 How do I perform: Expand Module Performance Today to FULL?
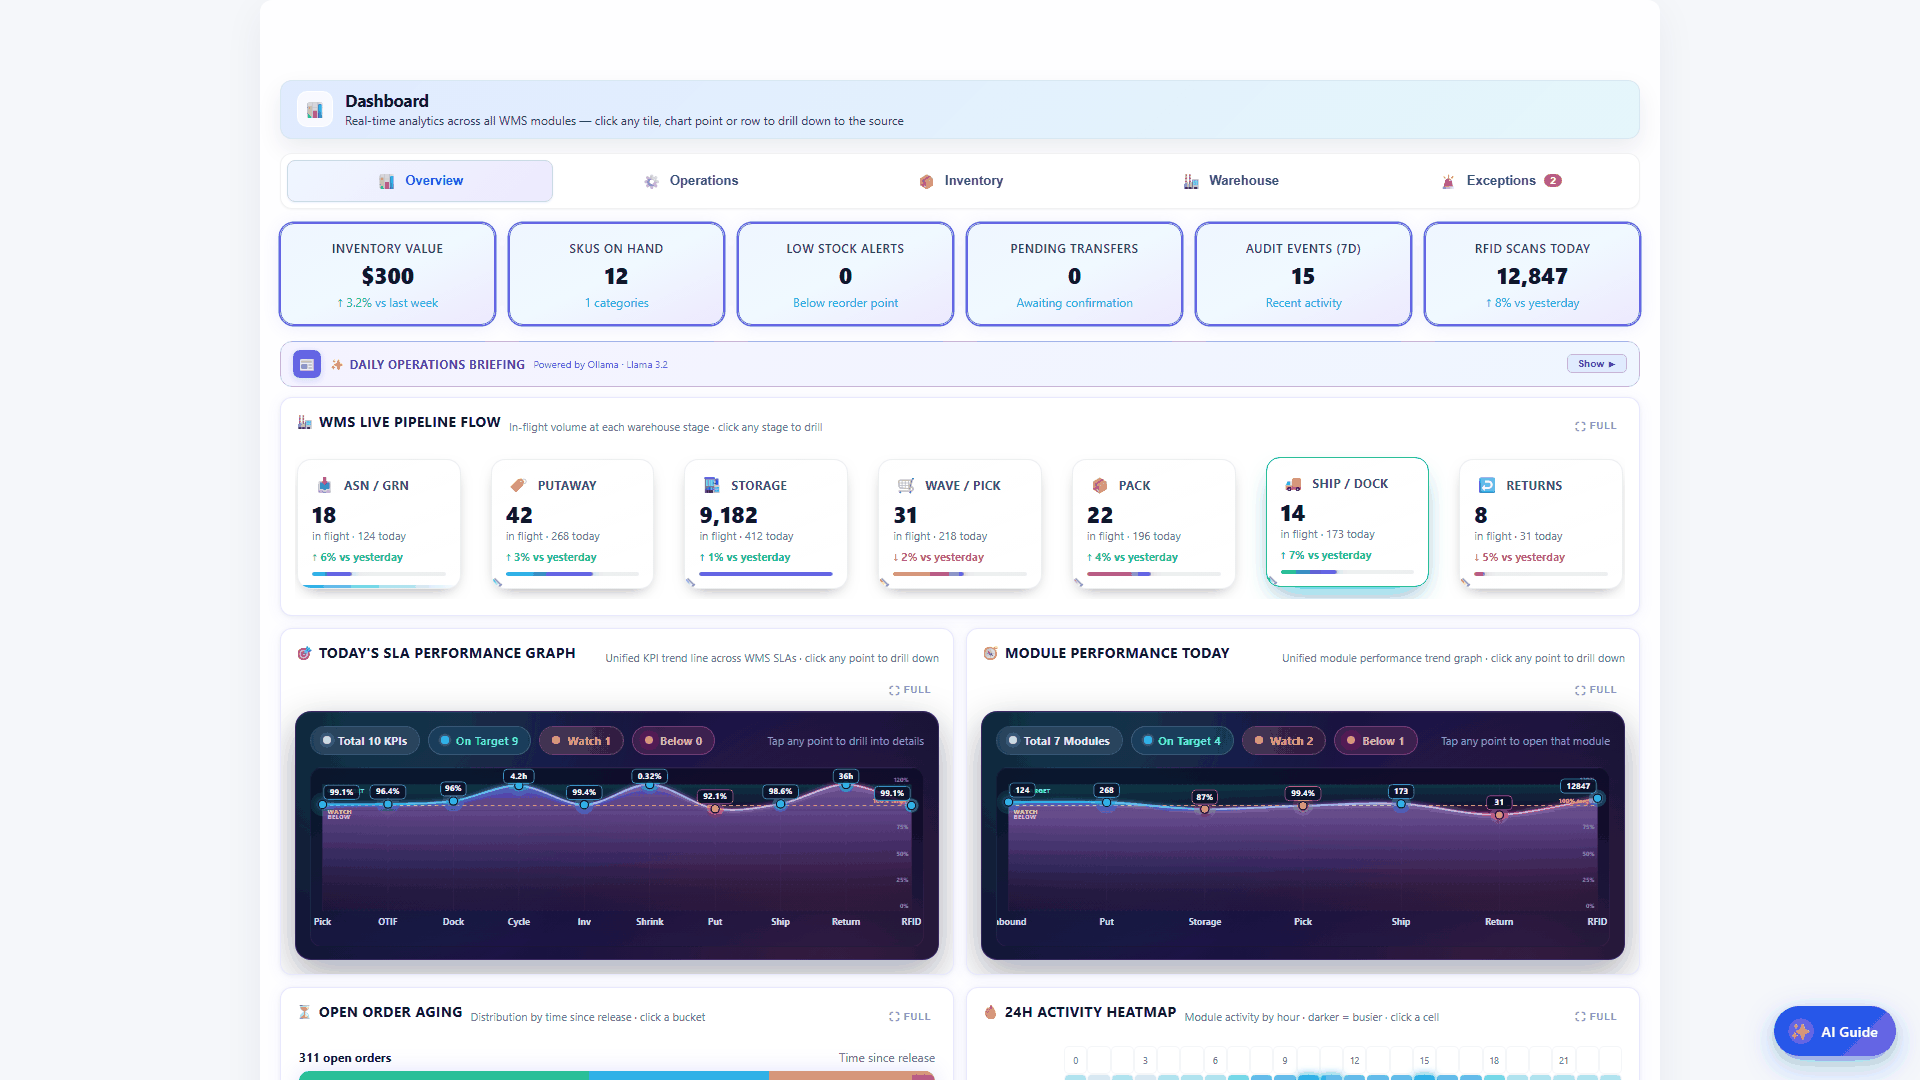point(1596,690)
